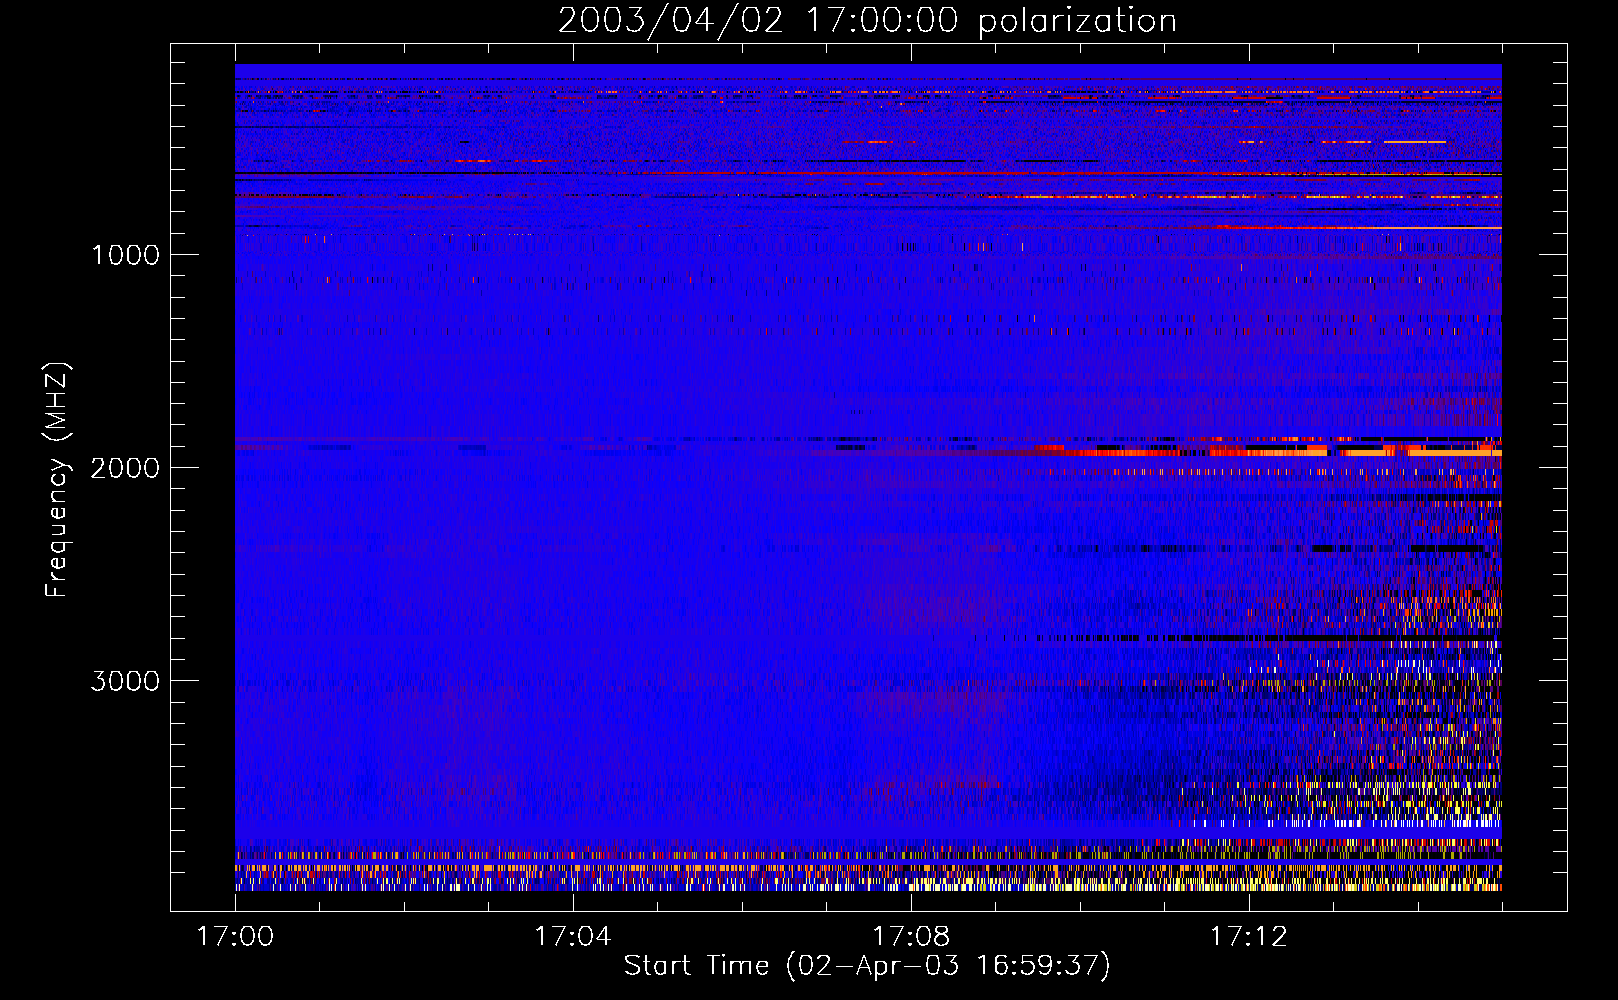1618x1000 pixels.
Task: Click the '1000' frequency tick label
Action: click(x=125, y=255)
